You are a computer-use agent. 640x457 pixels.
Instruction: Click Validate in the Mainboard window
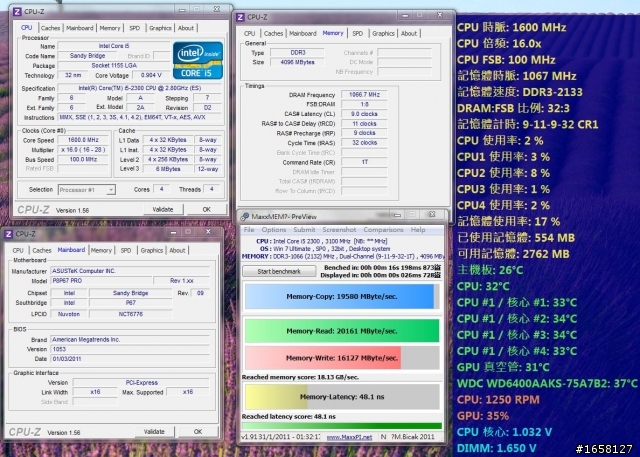[x=154, y=432]
